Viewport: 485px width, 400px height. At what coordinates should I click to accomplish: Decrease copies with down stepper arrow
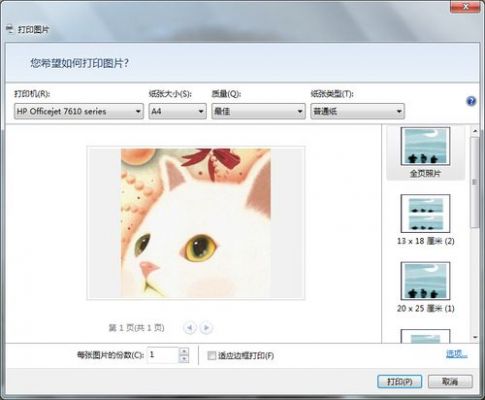[x=184, y=359]
